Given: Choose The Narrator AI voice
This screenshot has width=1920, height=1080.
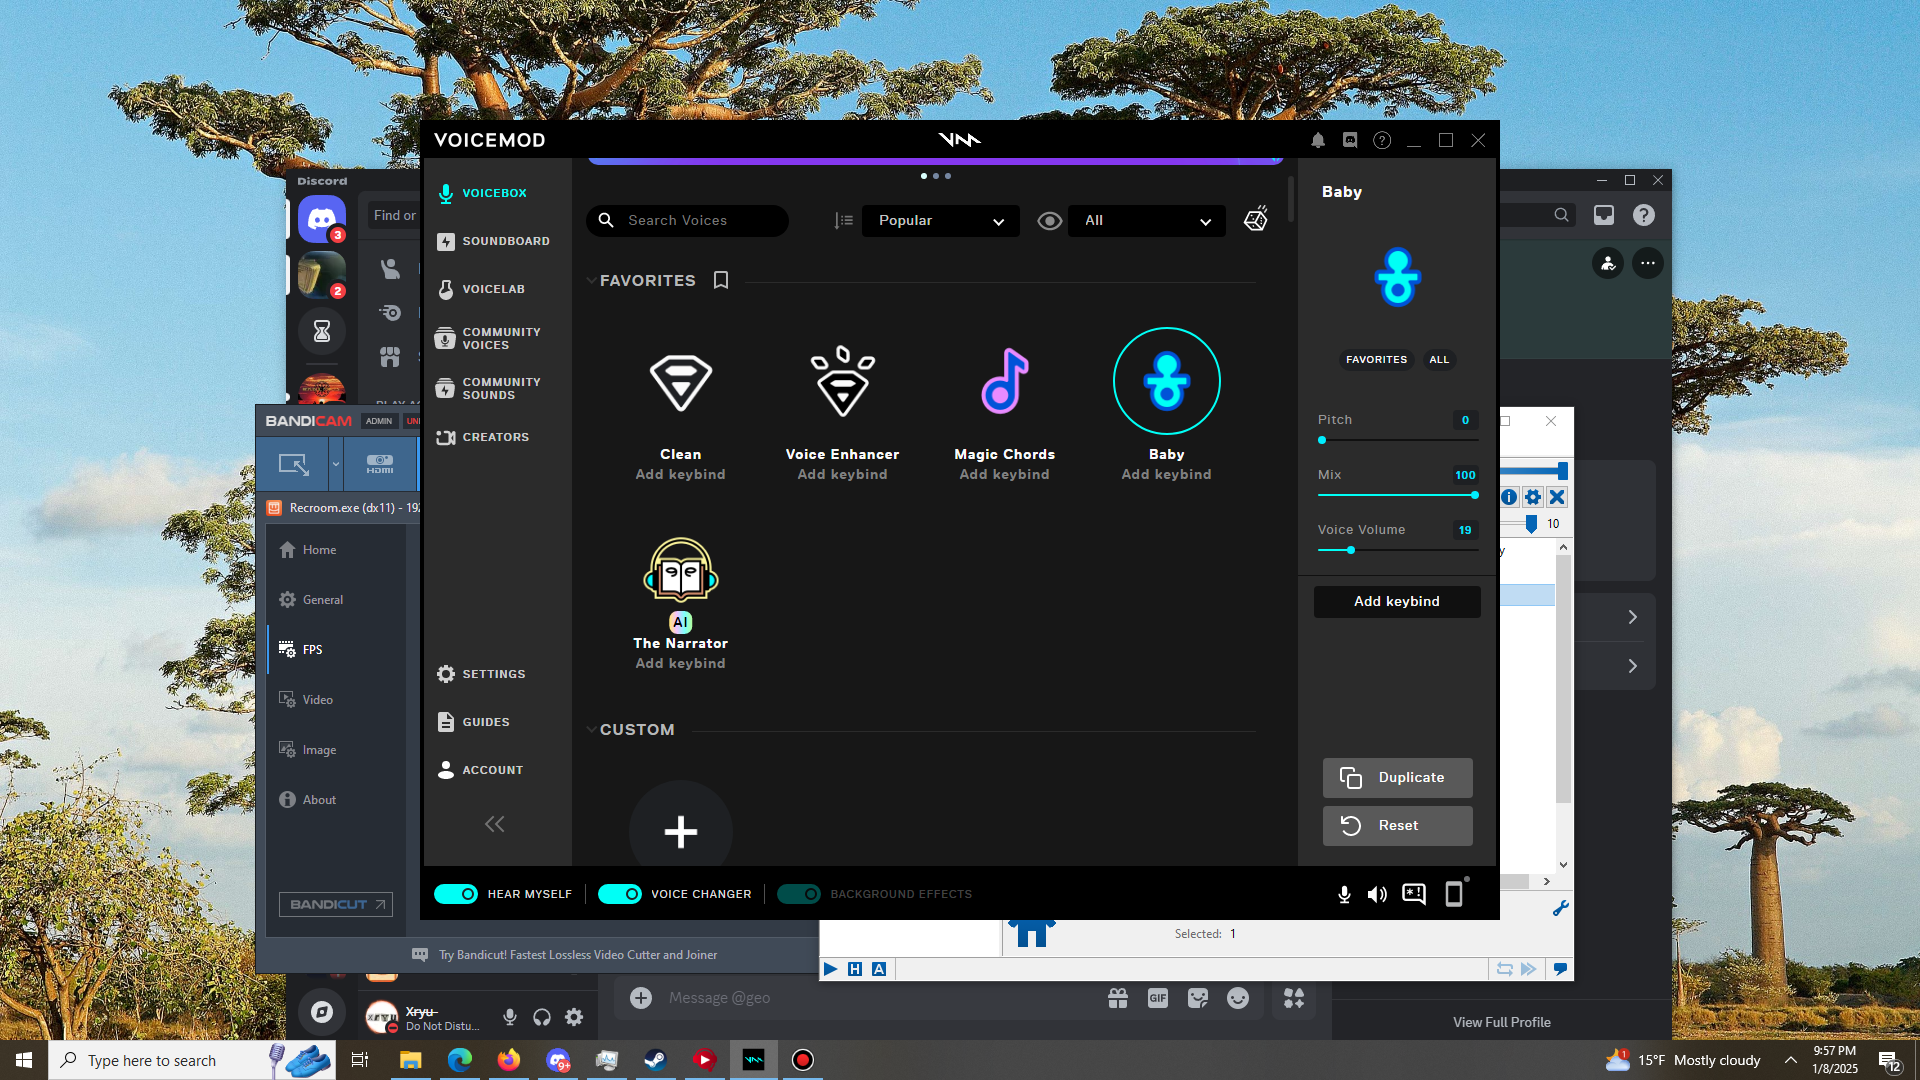Looking at the screenshot, I should [680, 572].
